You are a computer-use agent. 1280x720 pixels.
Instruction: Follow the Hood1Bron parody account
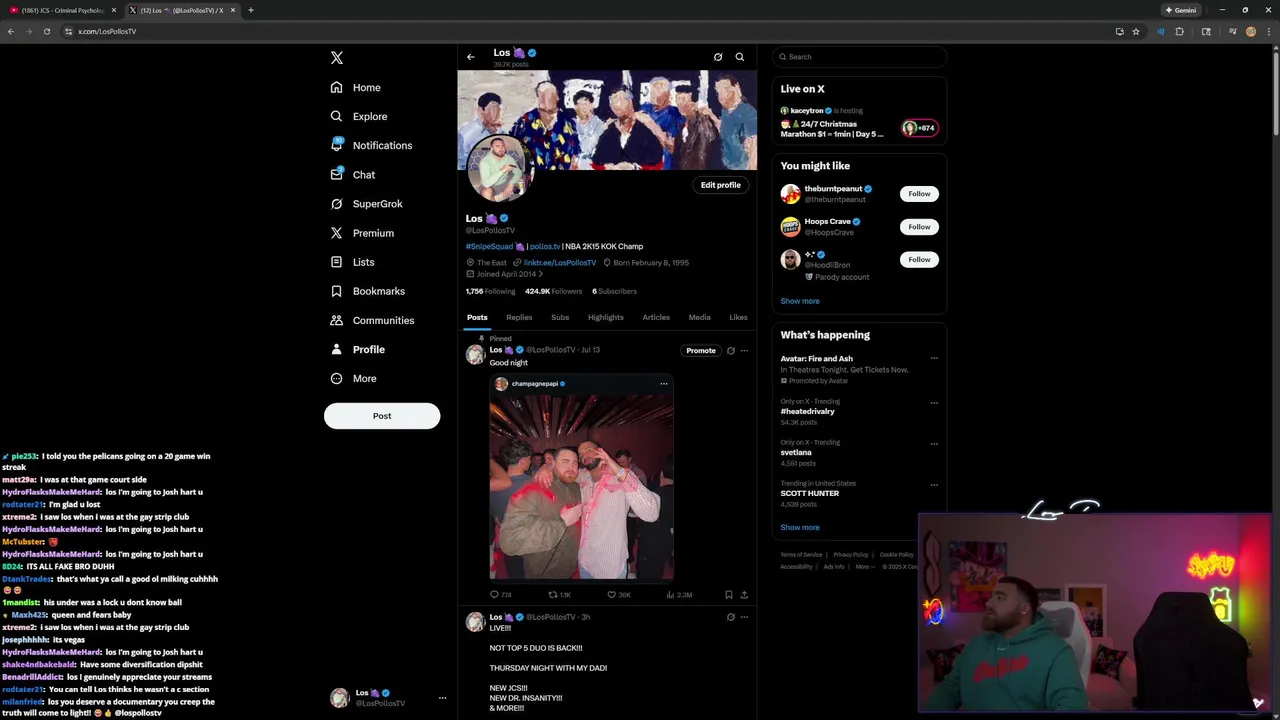pyautogui.click(x=919, y=260)
